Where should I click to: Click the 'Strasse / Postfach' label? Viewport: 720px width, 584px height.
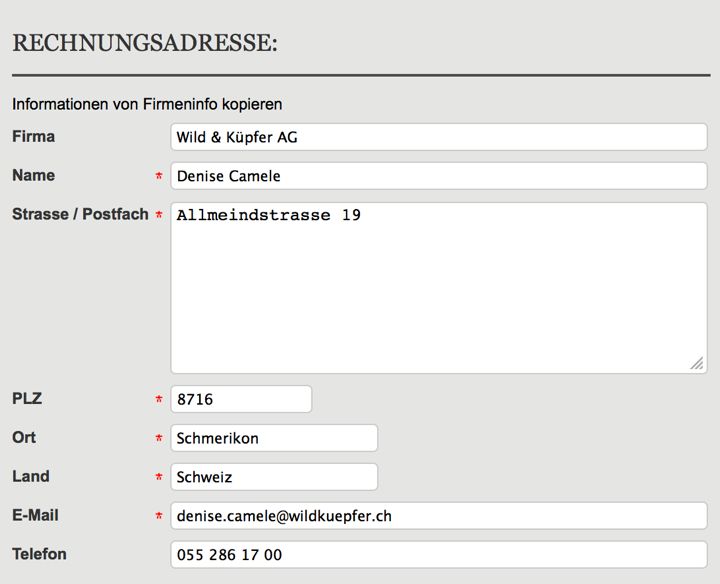coord(80,214)
